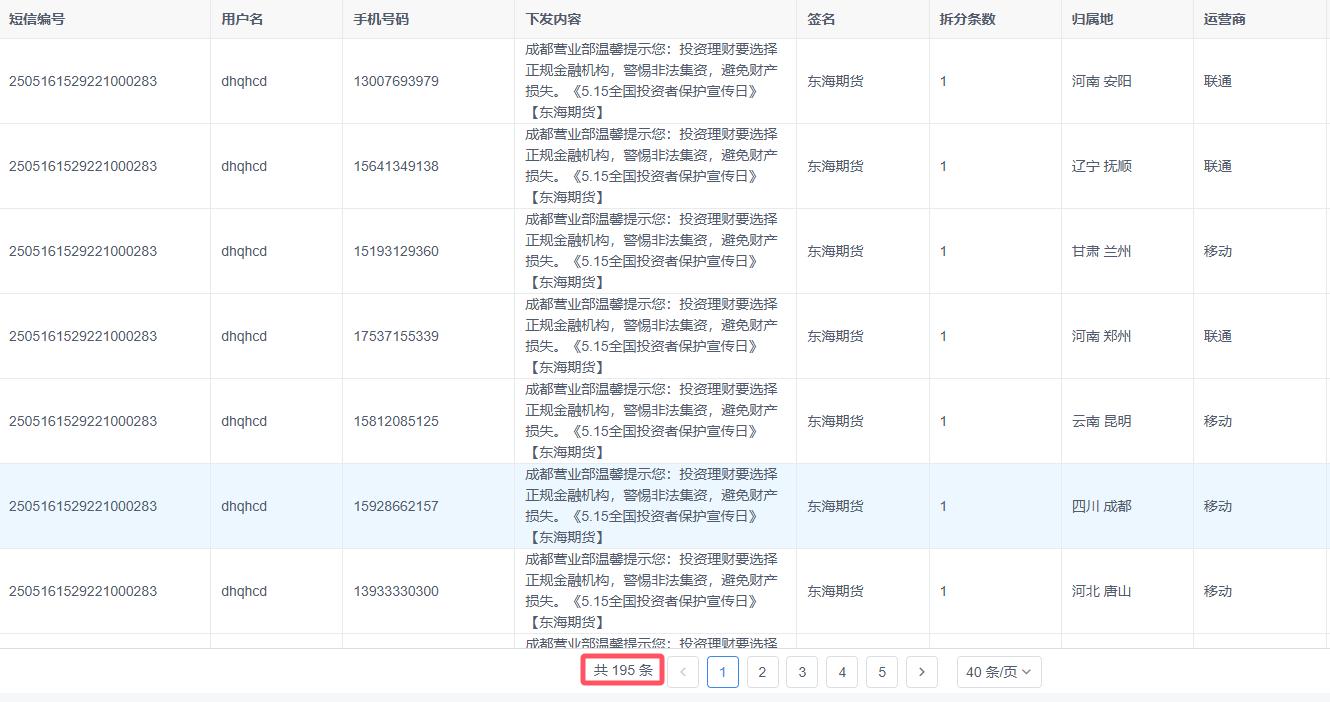
Task: Click the previous page arrow button
Action: click(683, 672)
